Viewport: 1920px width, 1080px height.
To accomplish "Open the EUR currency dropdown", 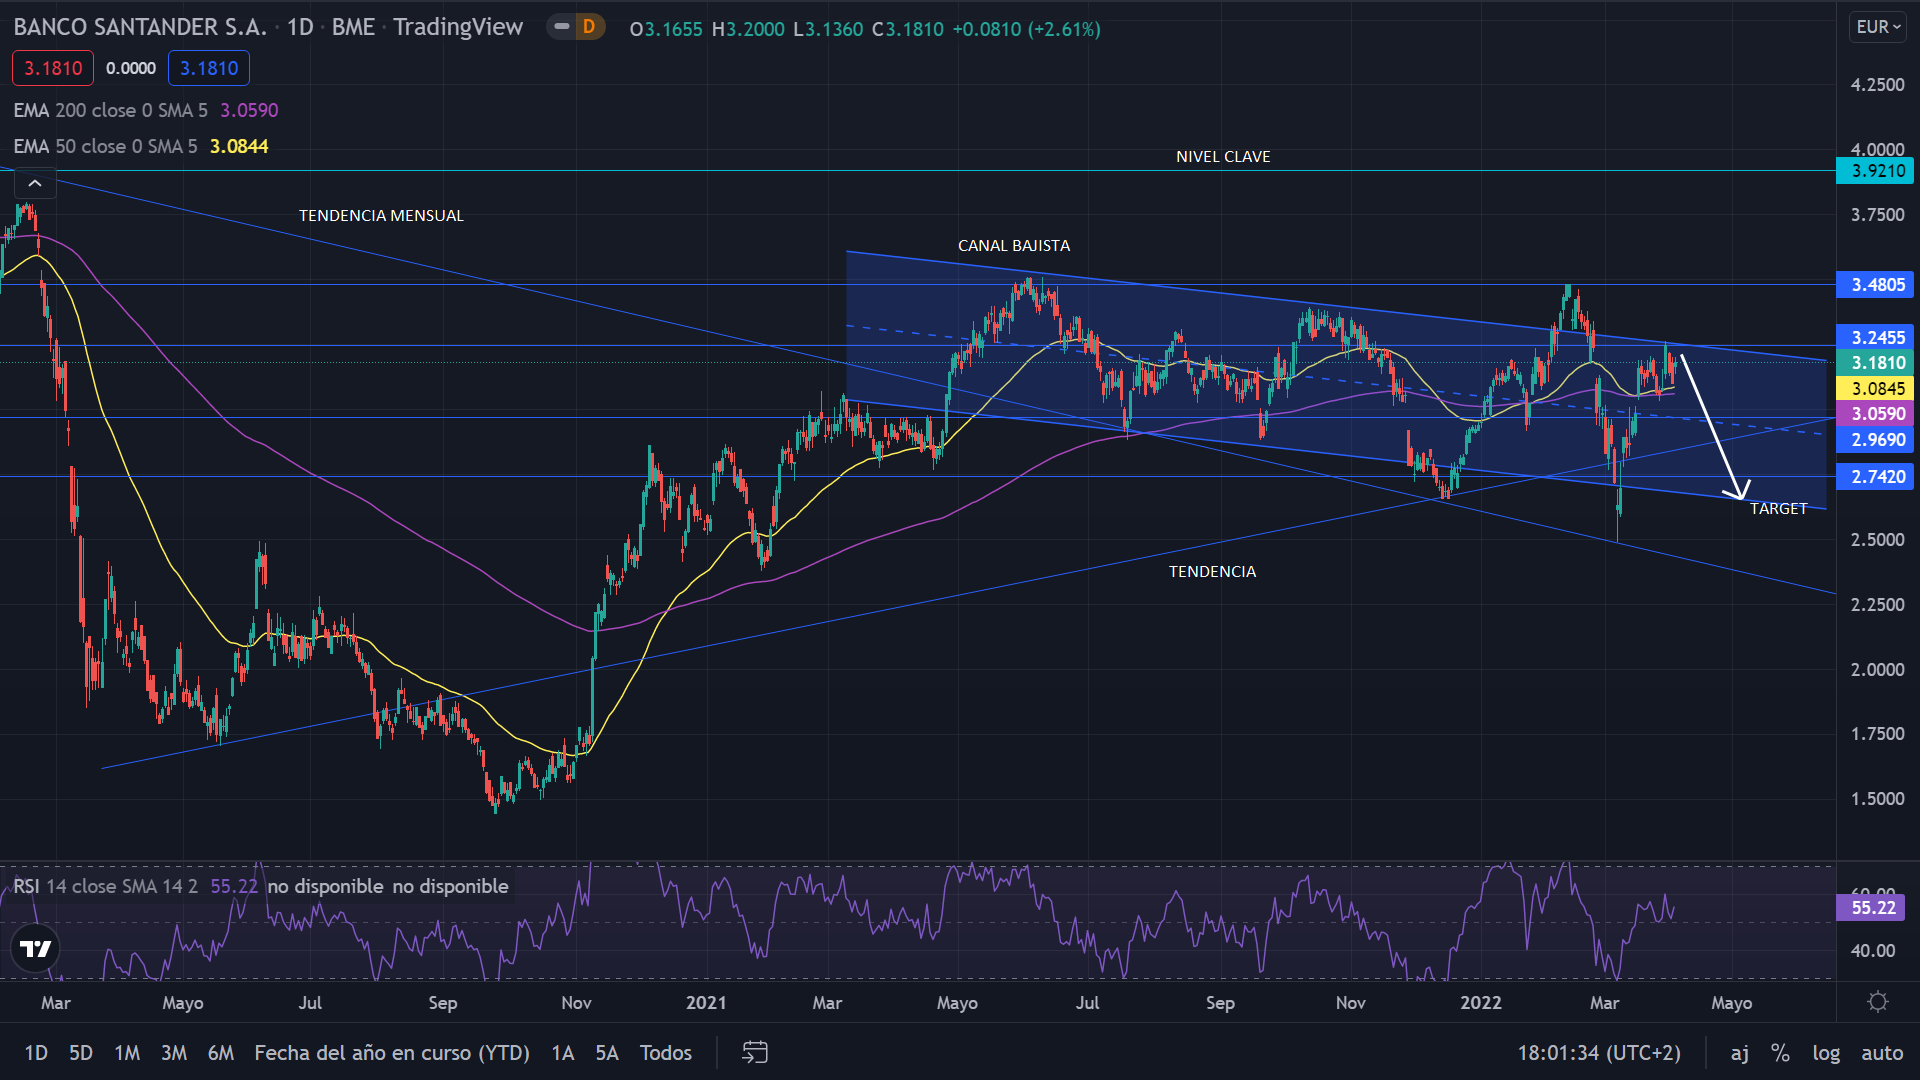I will [x=1877, y=27].
